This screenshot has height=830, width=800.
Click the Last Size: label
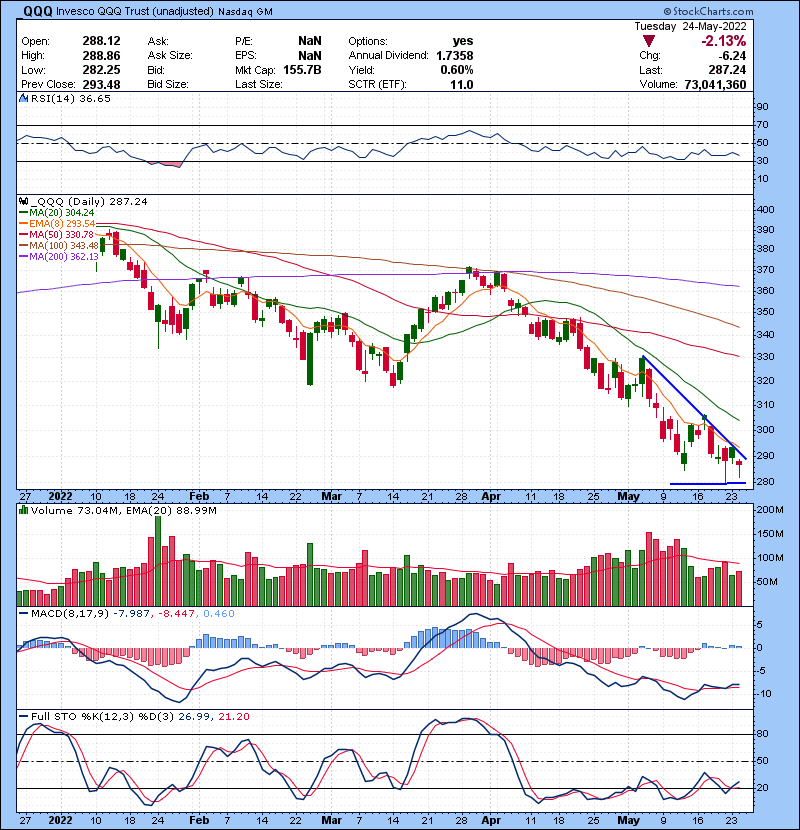pos(259,84)
